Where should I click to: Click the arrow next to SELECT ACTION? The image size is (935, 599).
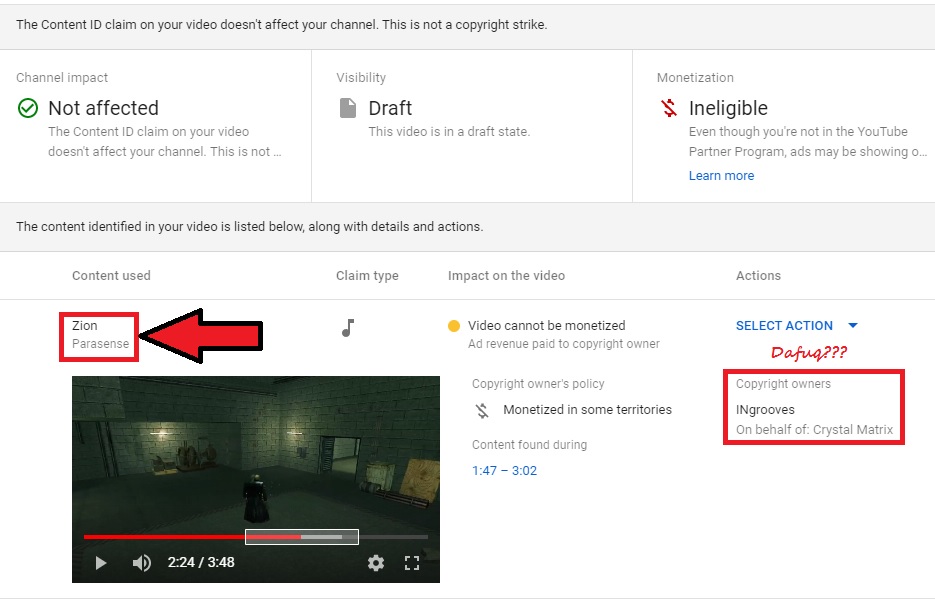pos(853,326)
